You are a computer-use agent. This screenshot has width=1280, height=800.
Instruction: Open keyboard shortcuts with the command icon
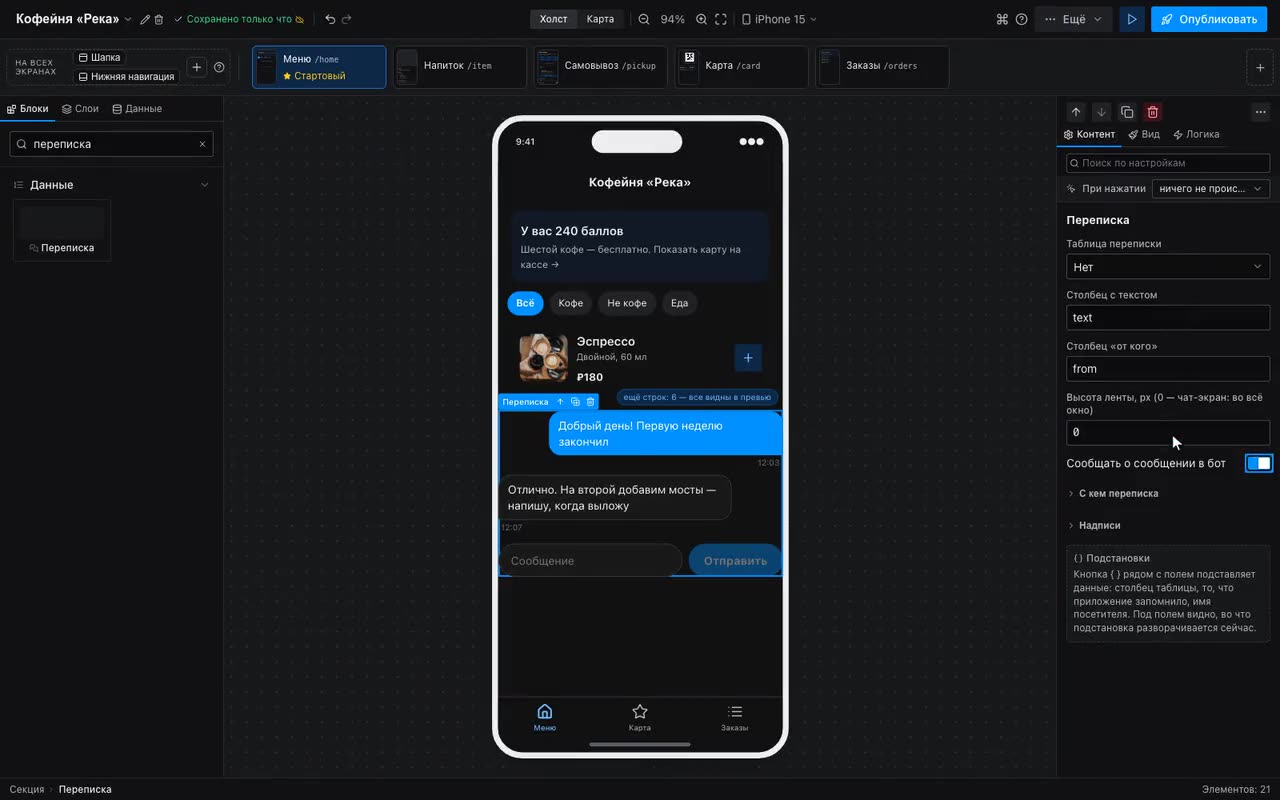tap(1003, 19)
